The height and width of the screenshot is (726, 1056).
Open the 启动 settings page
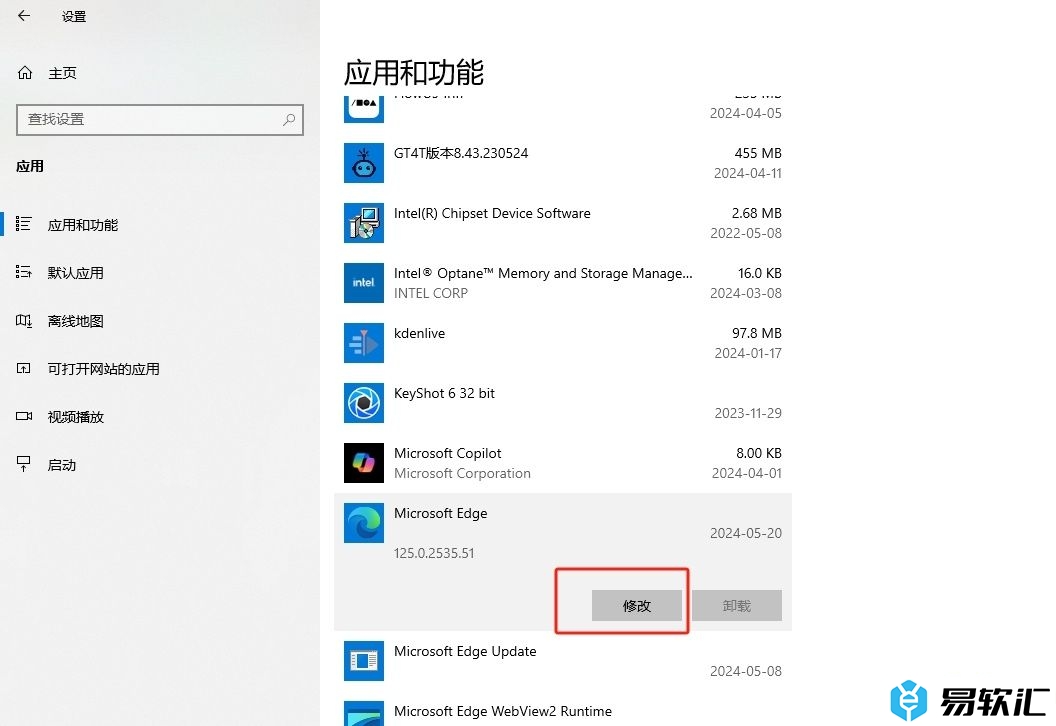coord(61,465)
